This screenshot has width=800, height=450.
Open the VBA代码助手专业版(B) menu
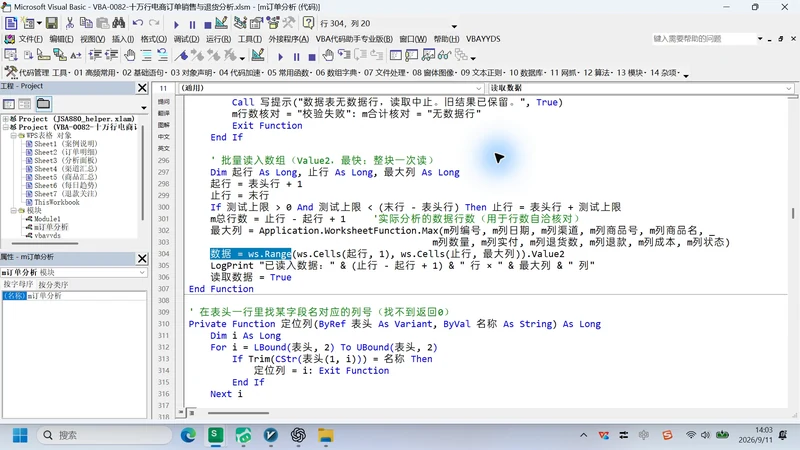(x=354, y=39)
